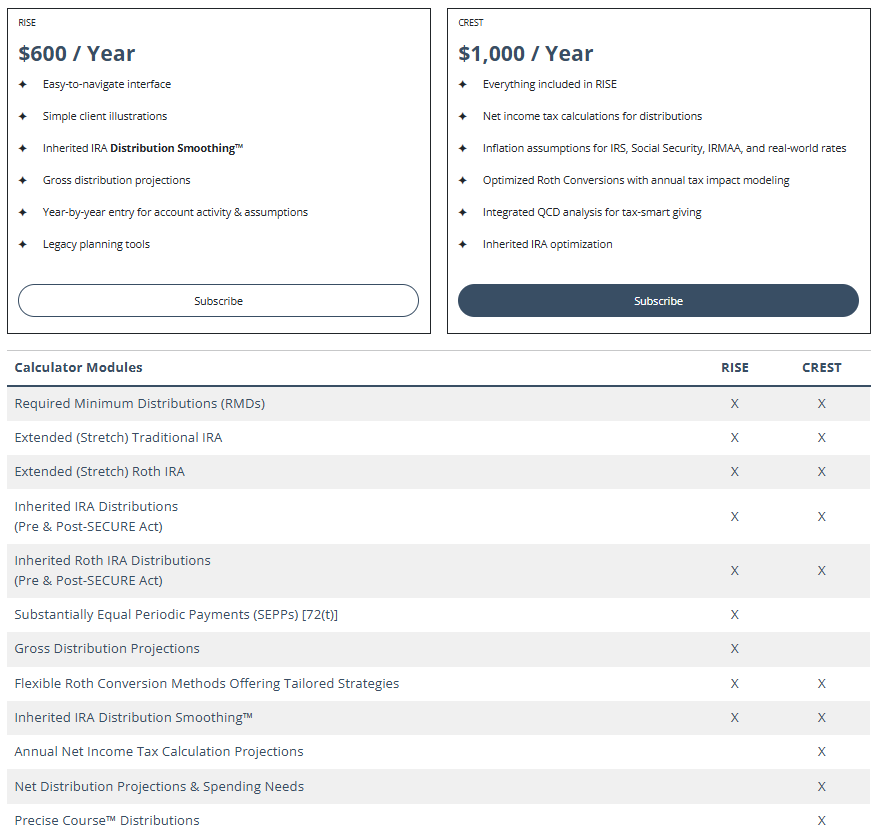Click the star bullet beside Legacy planning tools
This screenshot has width=871, height=830.
[23, 244]
